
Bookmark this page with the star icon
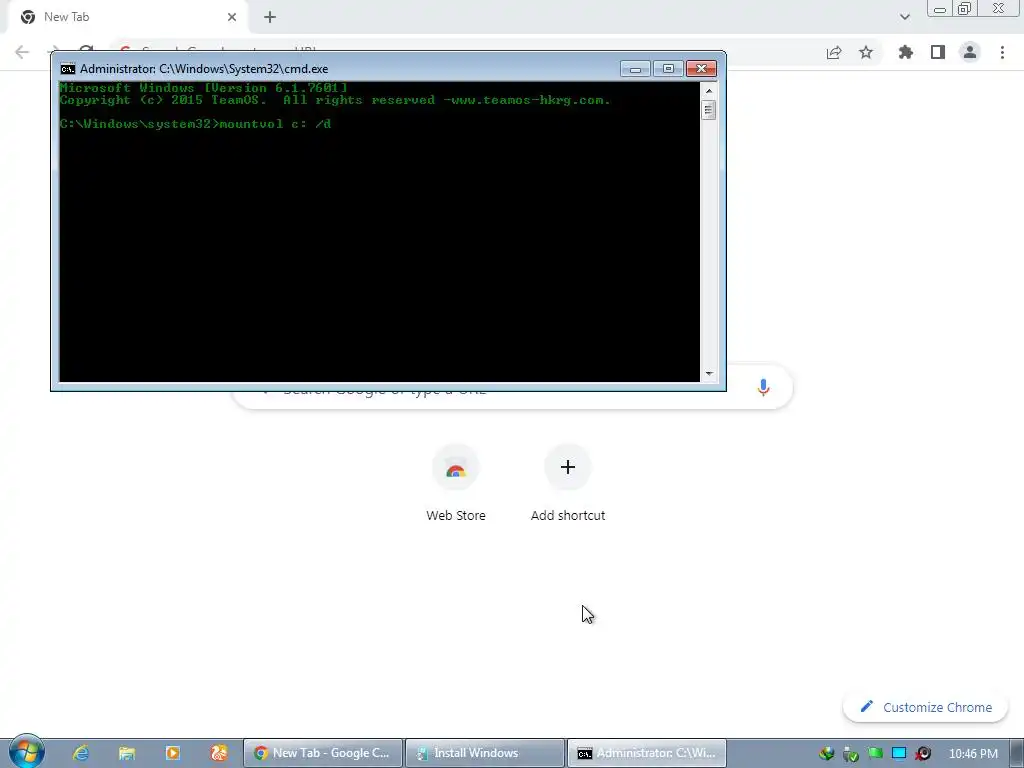(x=866, y=52)
